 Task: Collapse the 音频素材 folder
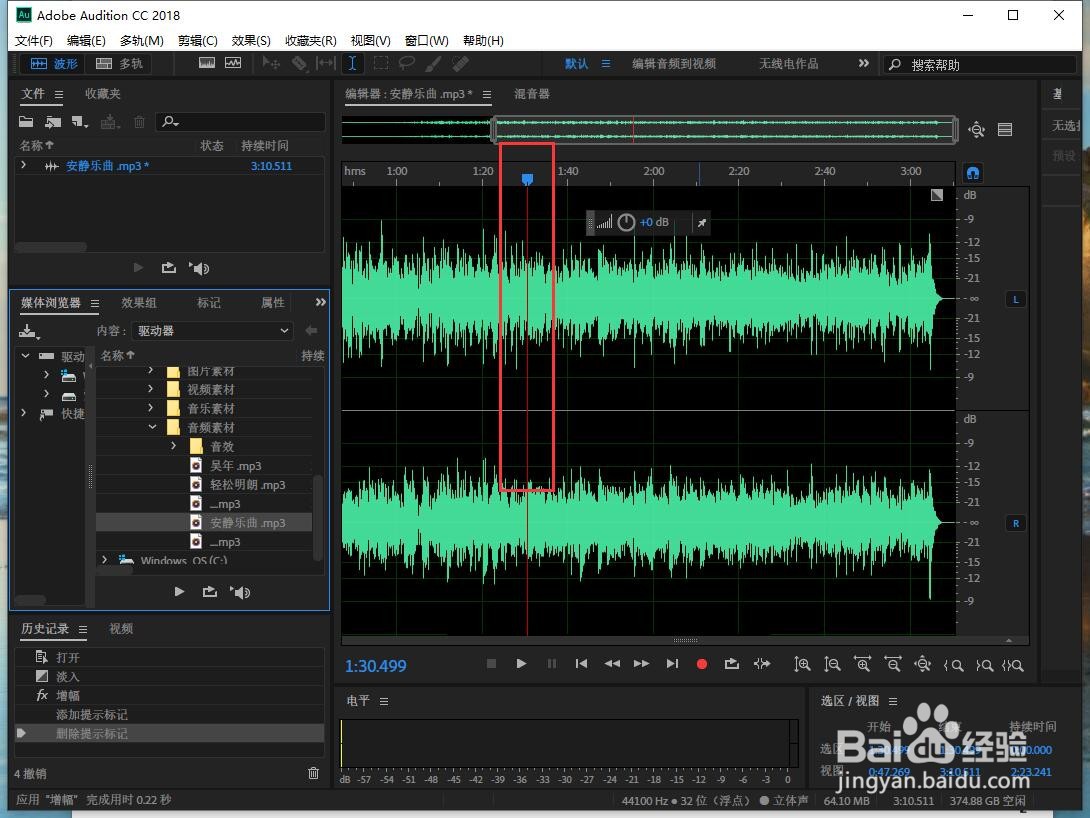(152, 427)
